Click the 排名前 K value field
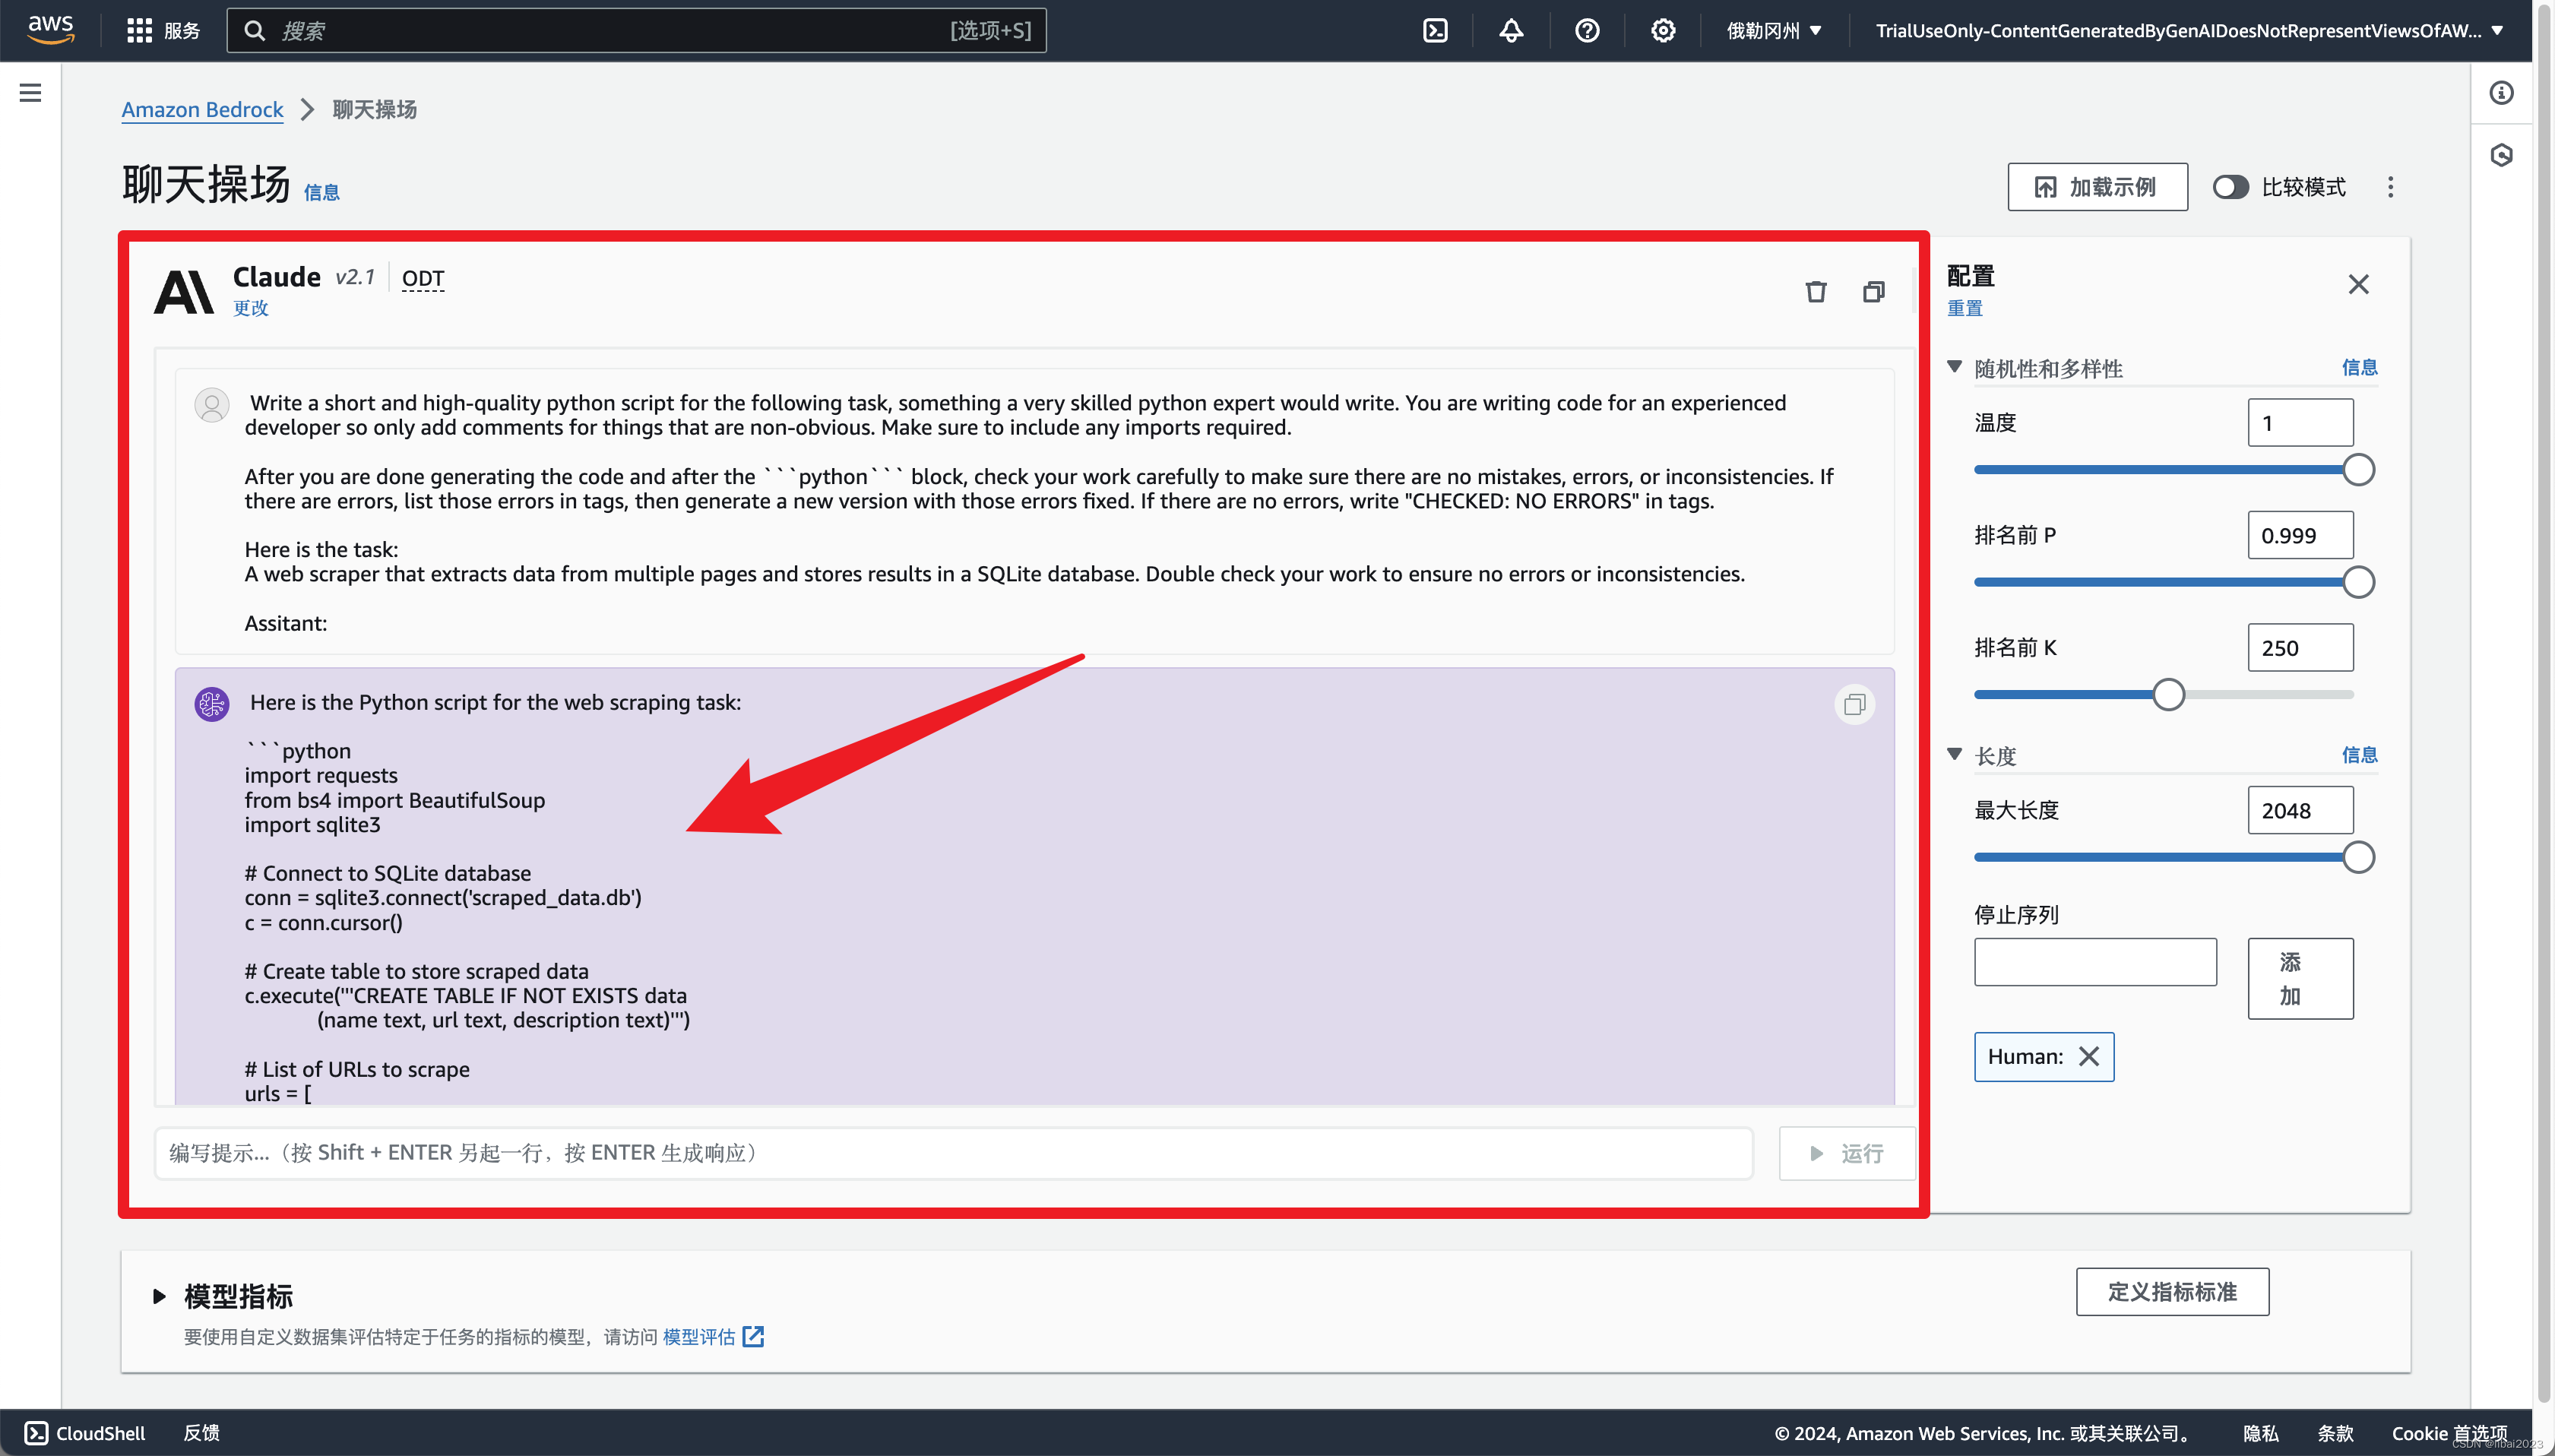Viewport: 2555px width, 1456px height. pyautogui.click(x=2300, y=648)
